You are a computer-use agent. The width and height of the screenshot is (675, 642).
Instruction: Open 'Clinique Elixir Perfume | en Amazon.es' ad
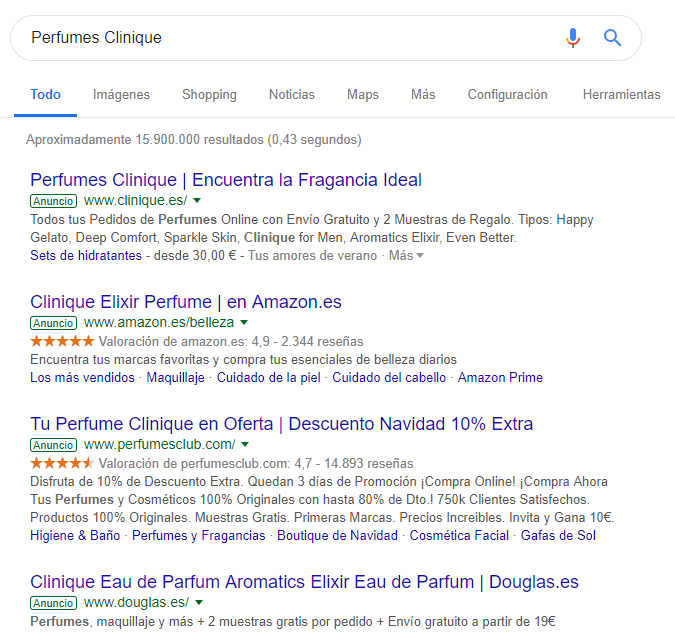186,302
